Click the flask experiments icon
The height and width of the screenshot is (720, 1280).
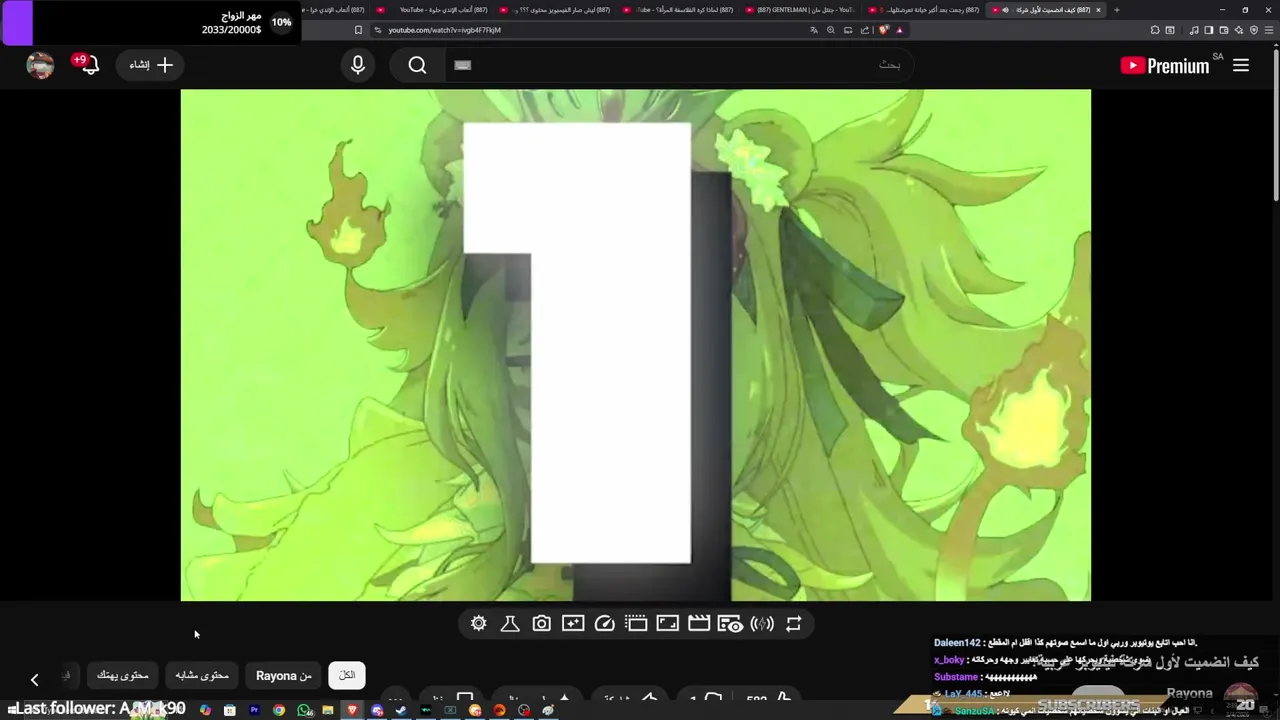coord(510,624)
